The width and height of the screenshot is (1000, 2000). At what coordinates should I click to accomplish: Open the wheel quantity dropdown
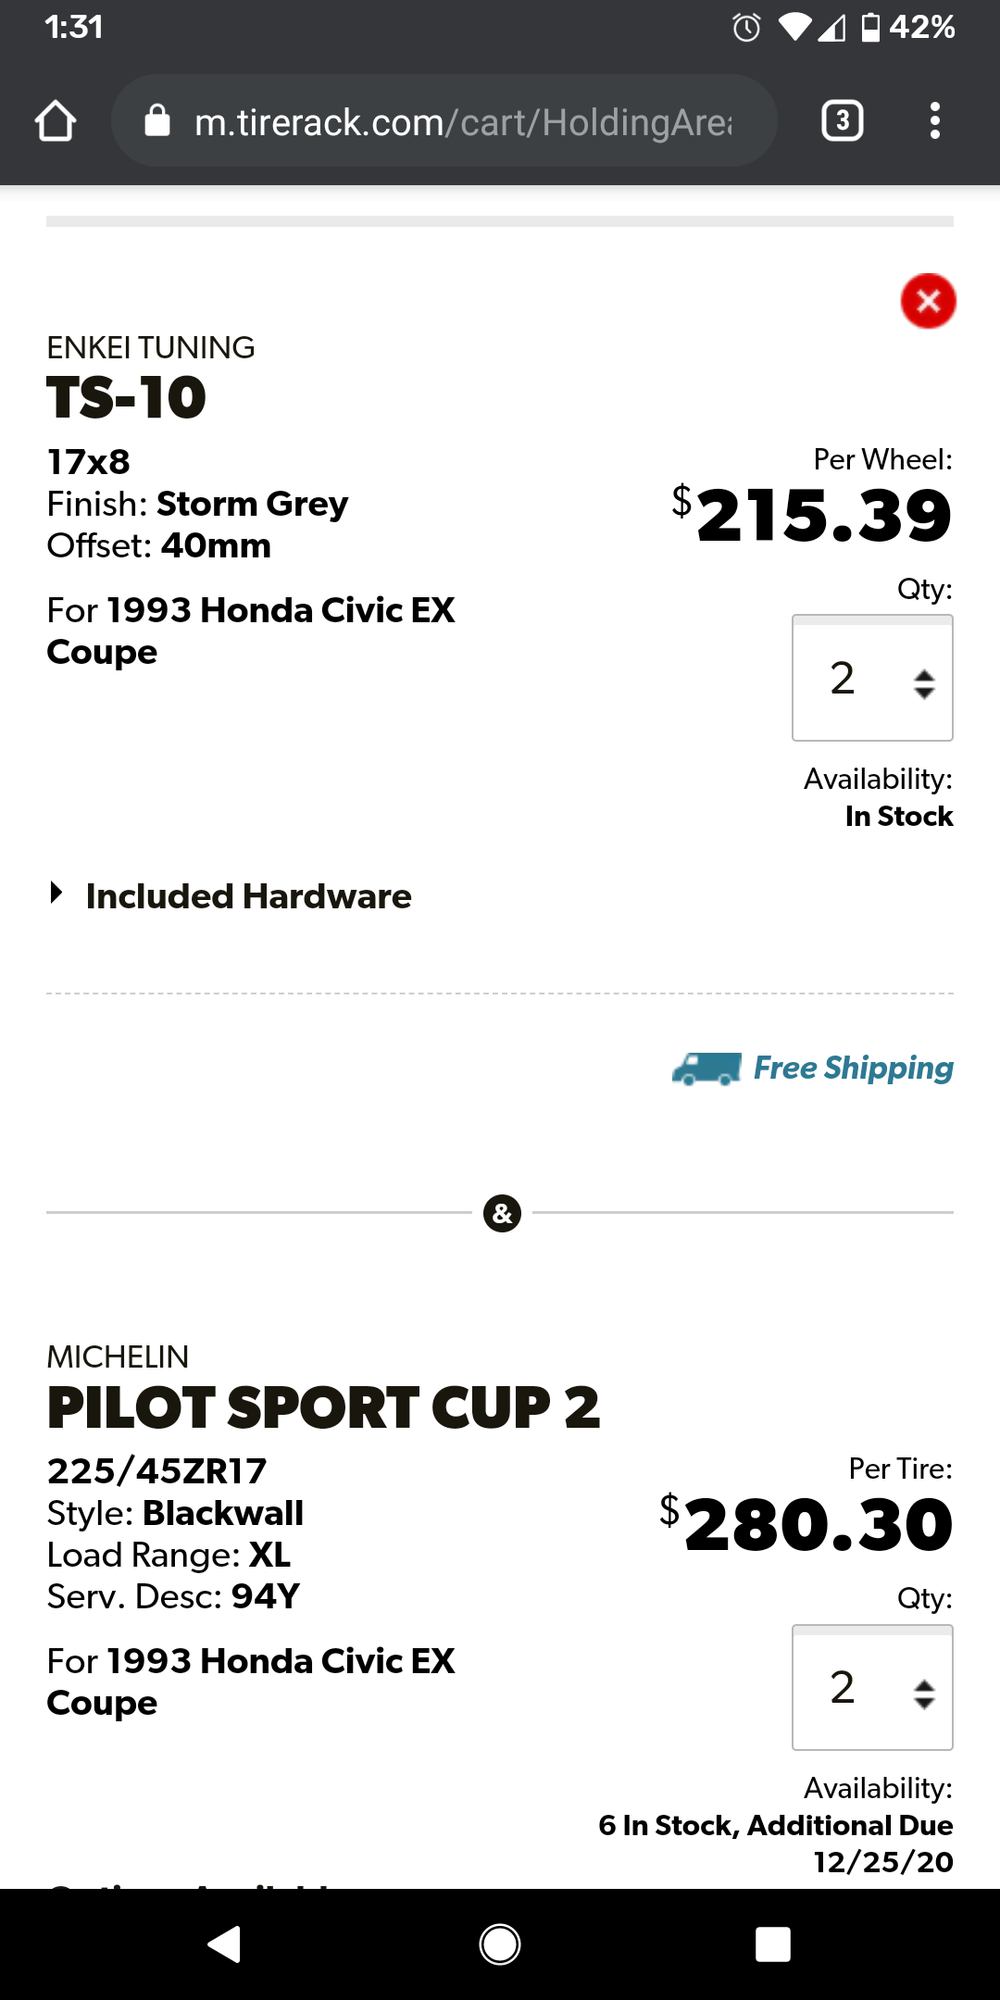(872, 678)
